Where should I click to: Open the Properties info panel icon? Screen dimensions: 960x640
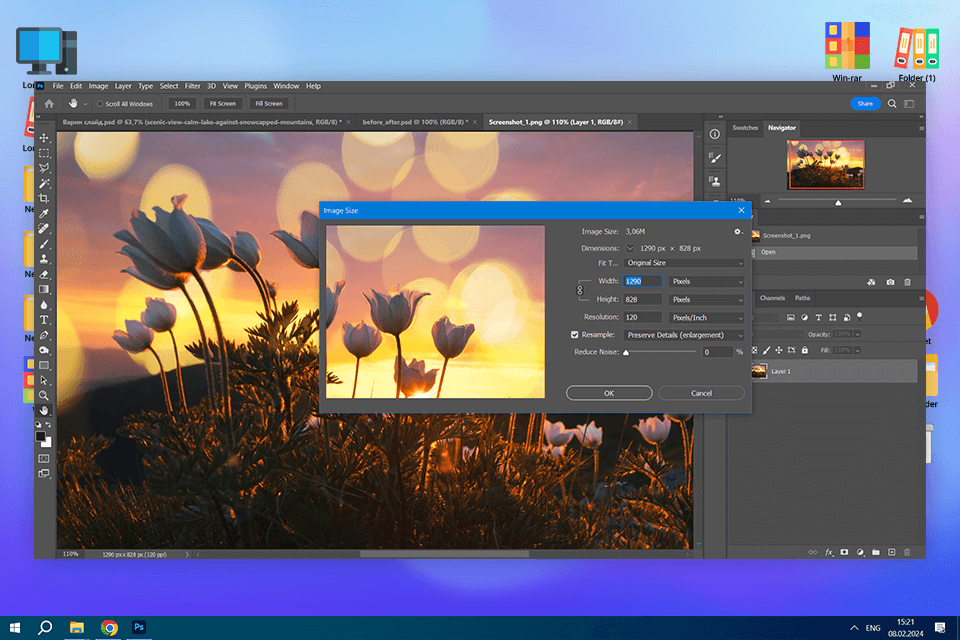[714, 134]
